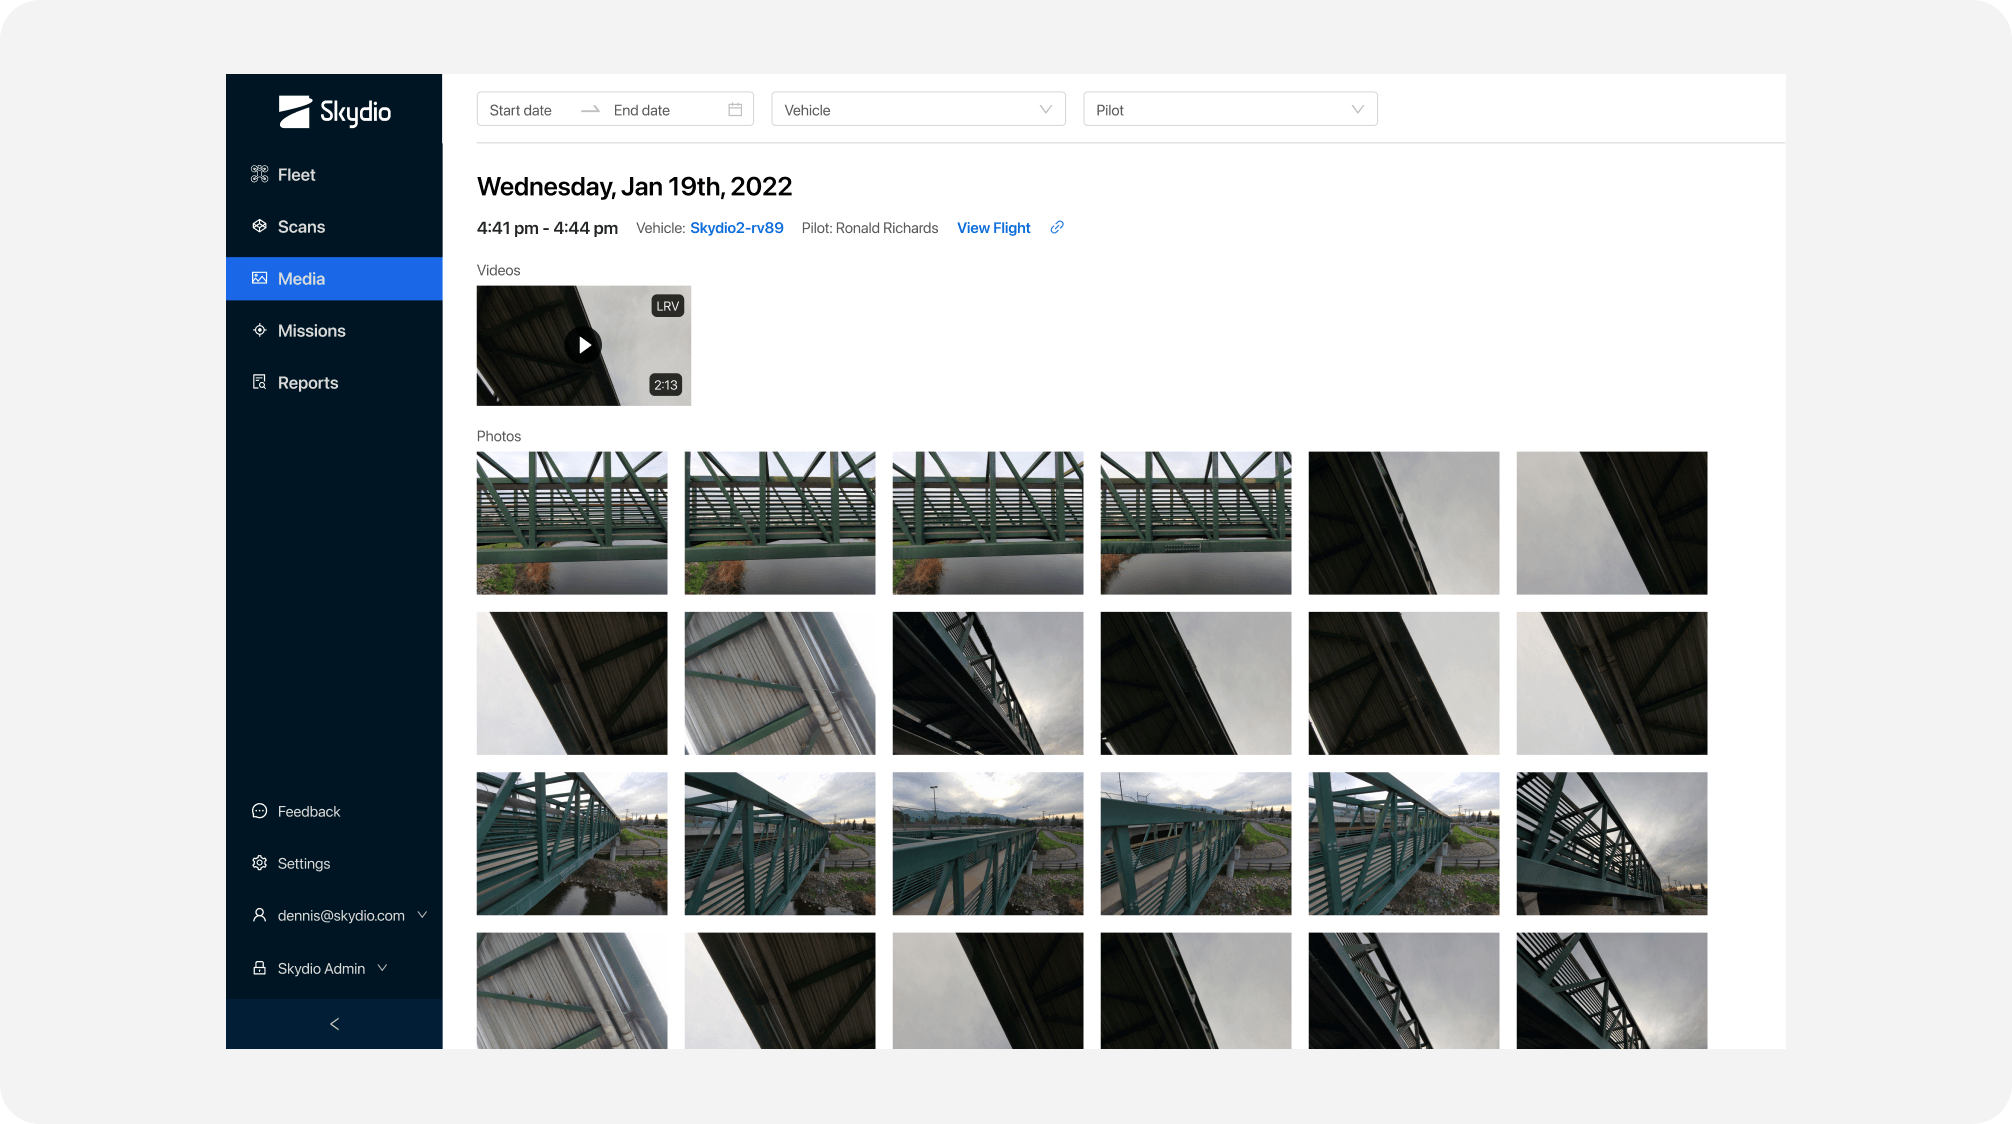
Task: Open the Reports page
Action: click(334, 383)
